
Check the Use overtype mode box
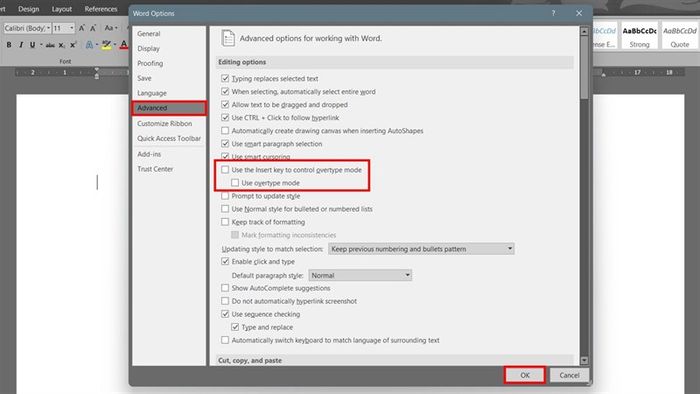coord(235,183)
